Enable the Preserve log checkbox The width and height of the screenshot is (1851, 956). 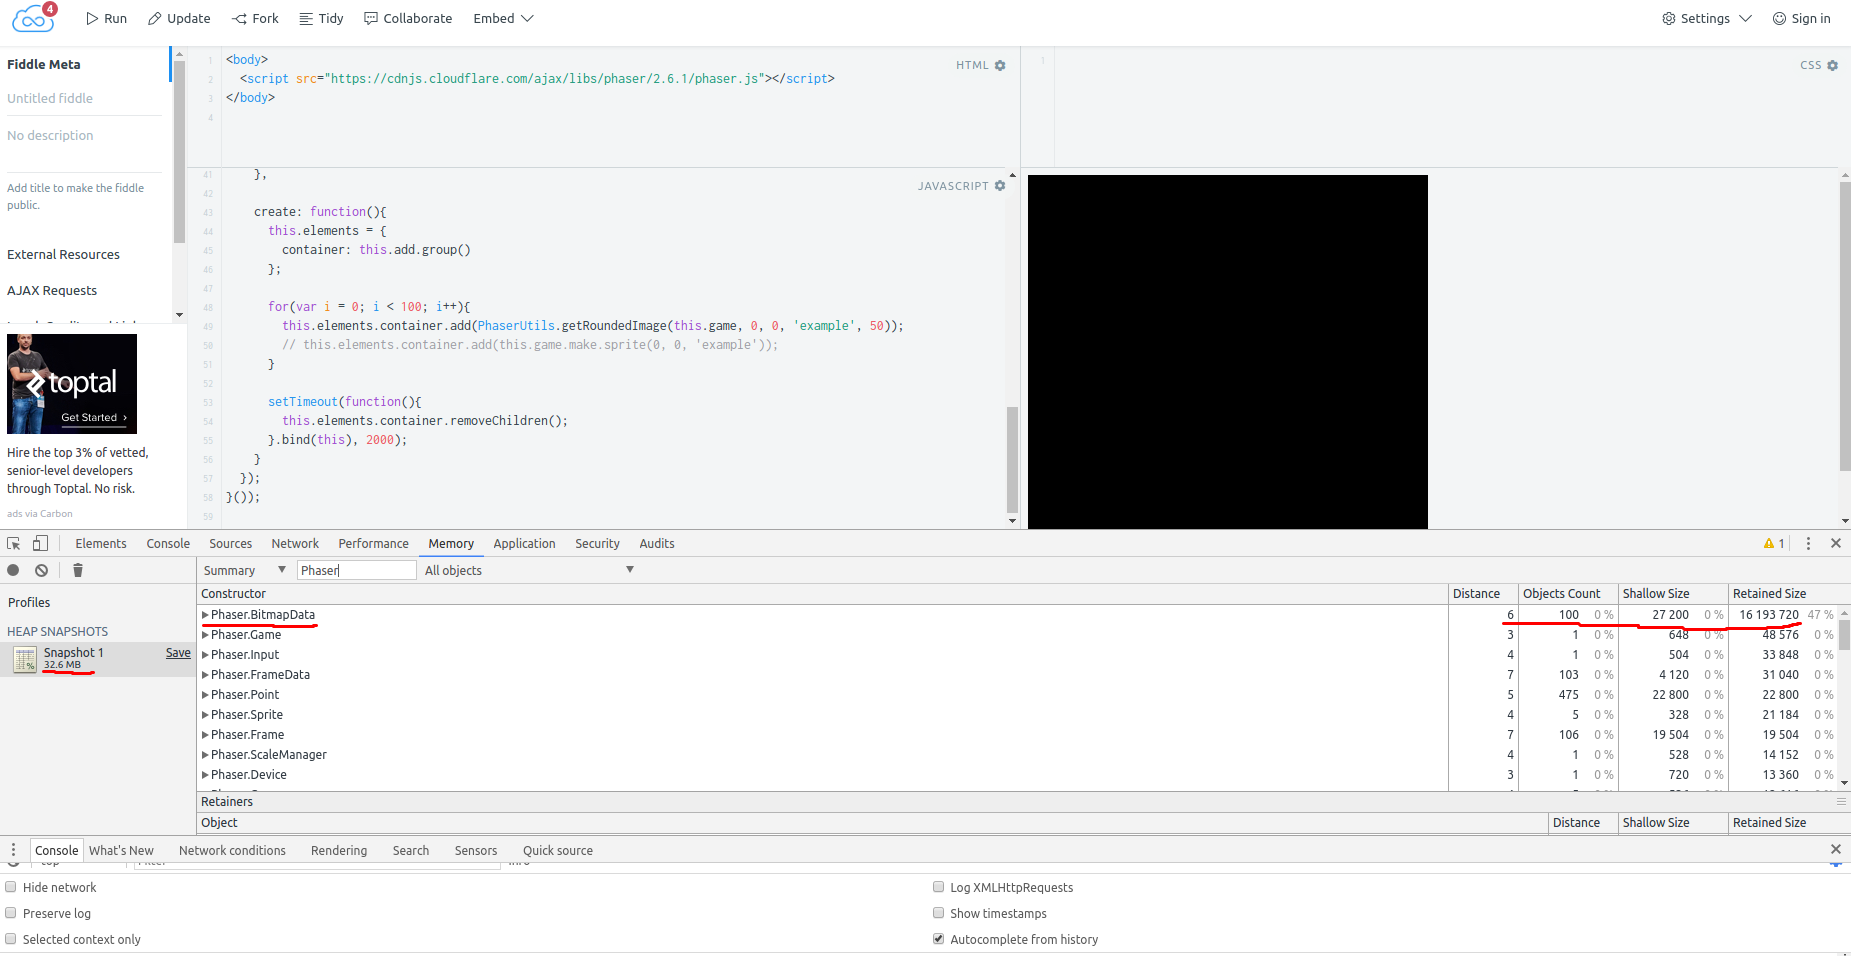tap(11, 913)
